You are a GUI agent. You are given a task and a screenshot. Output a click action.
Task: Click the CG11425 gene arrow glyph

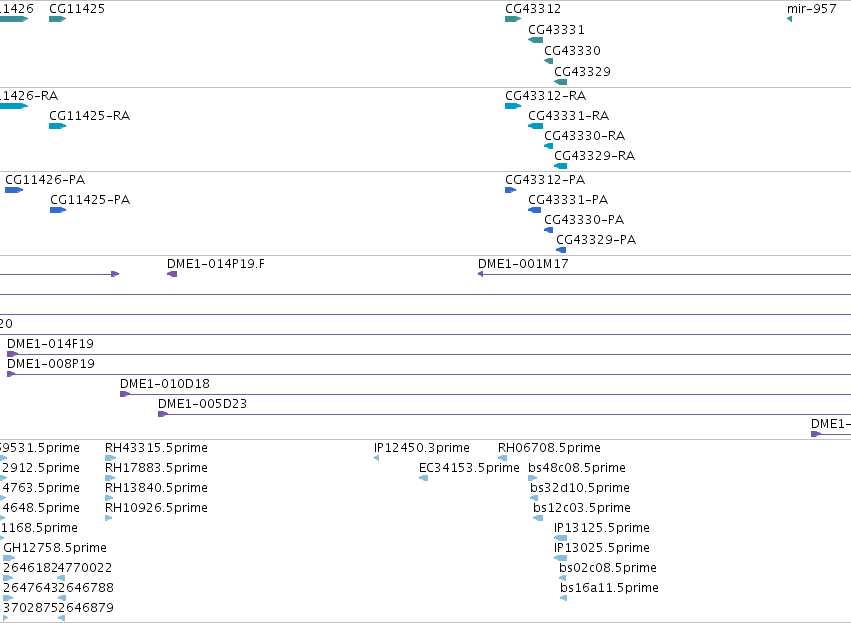click(x=58, y=19)
